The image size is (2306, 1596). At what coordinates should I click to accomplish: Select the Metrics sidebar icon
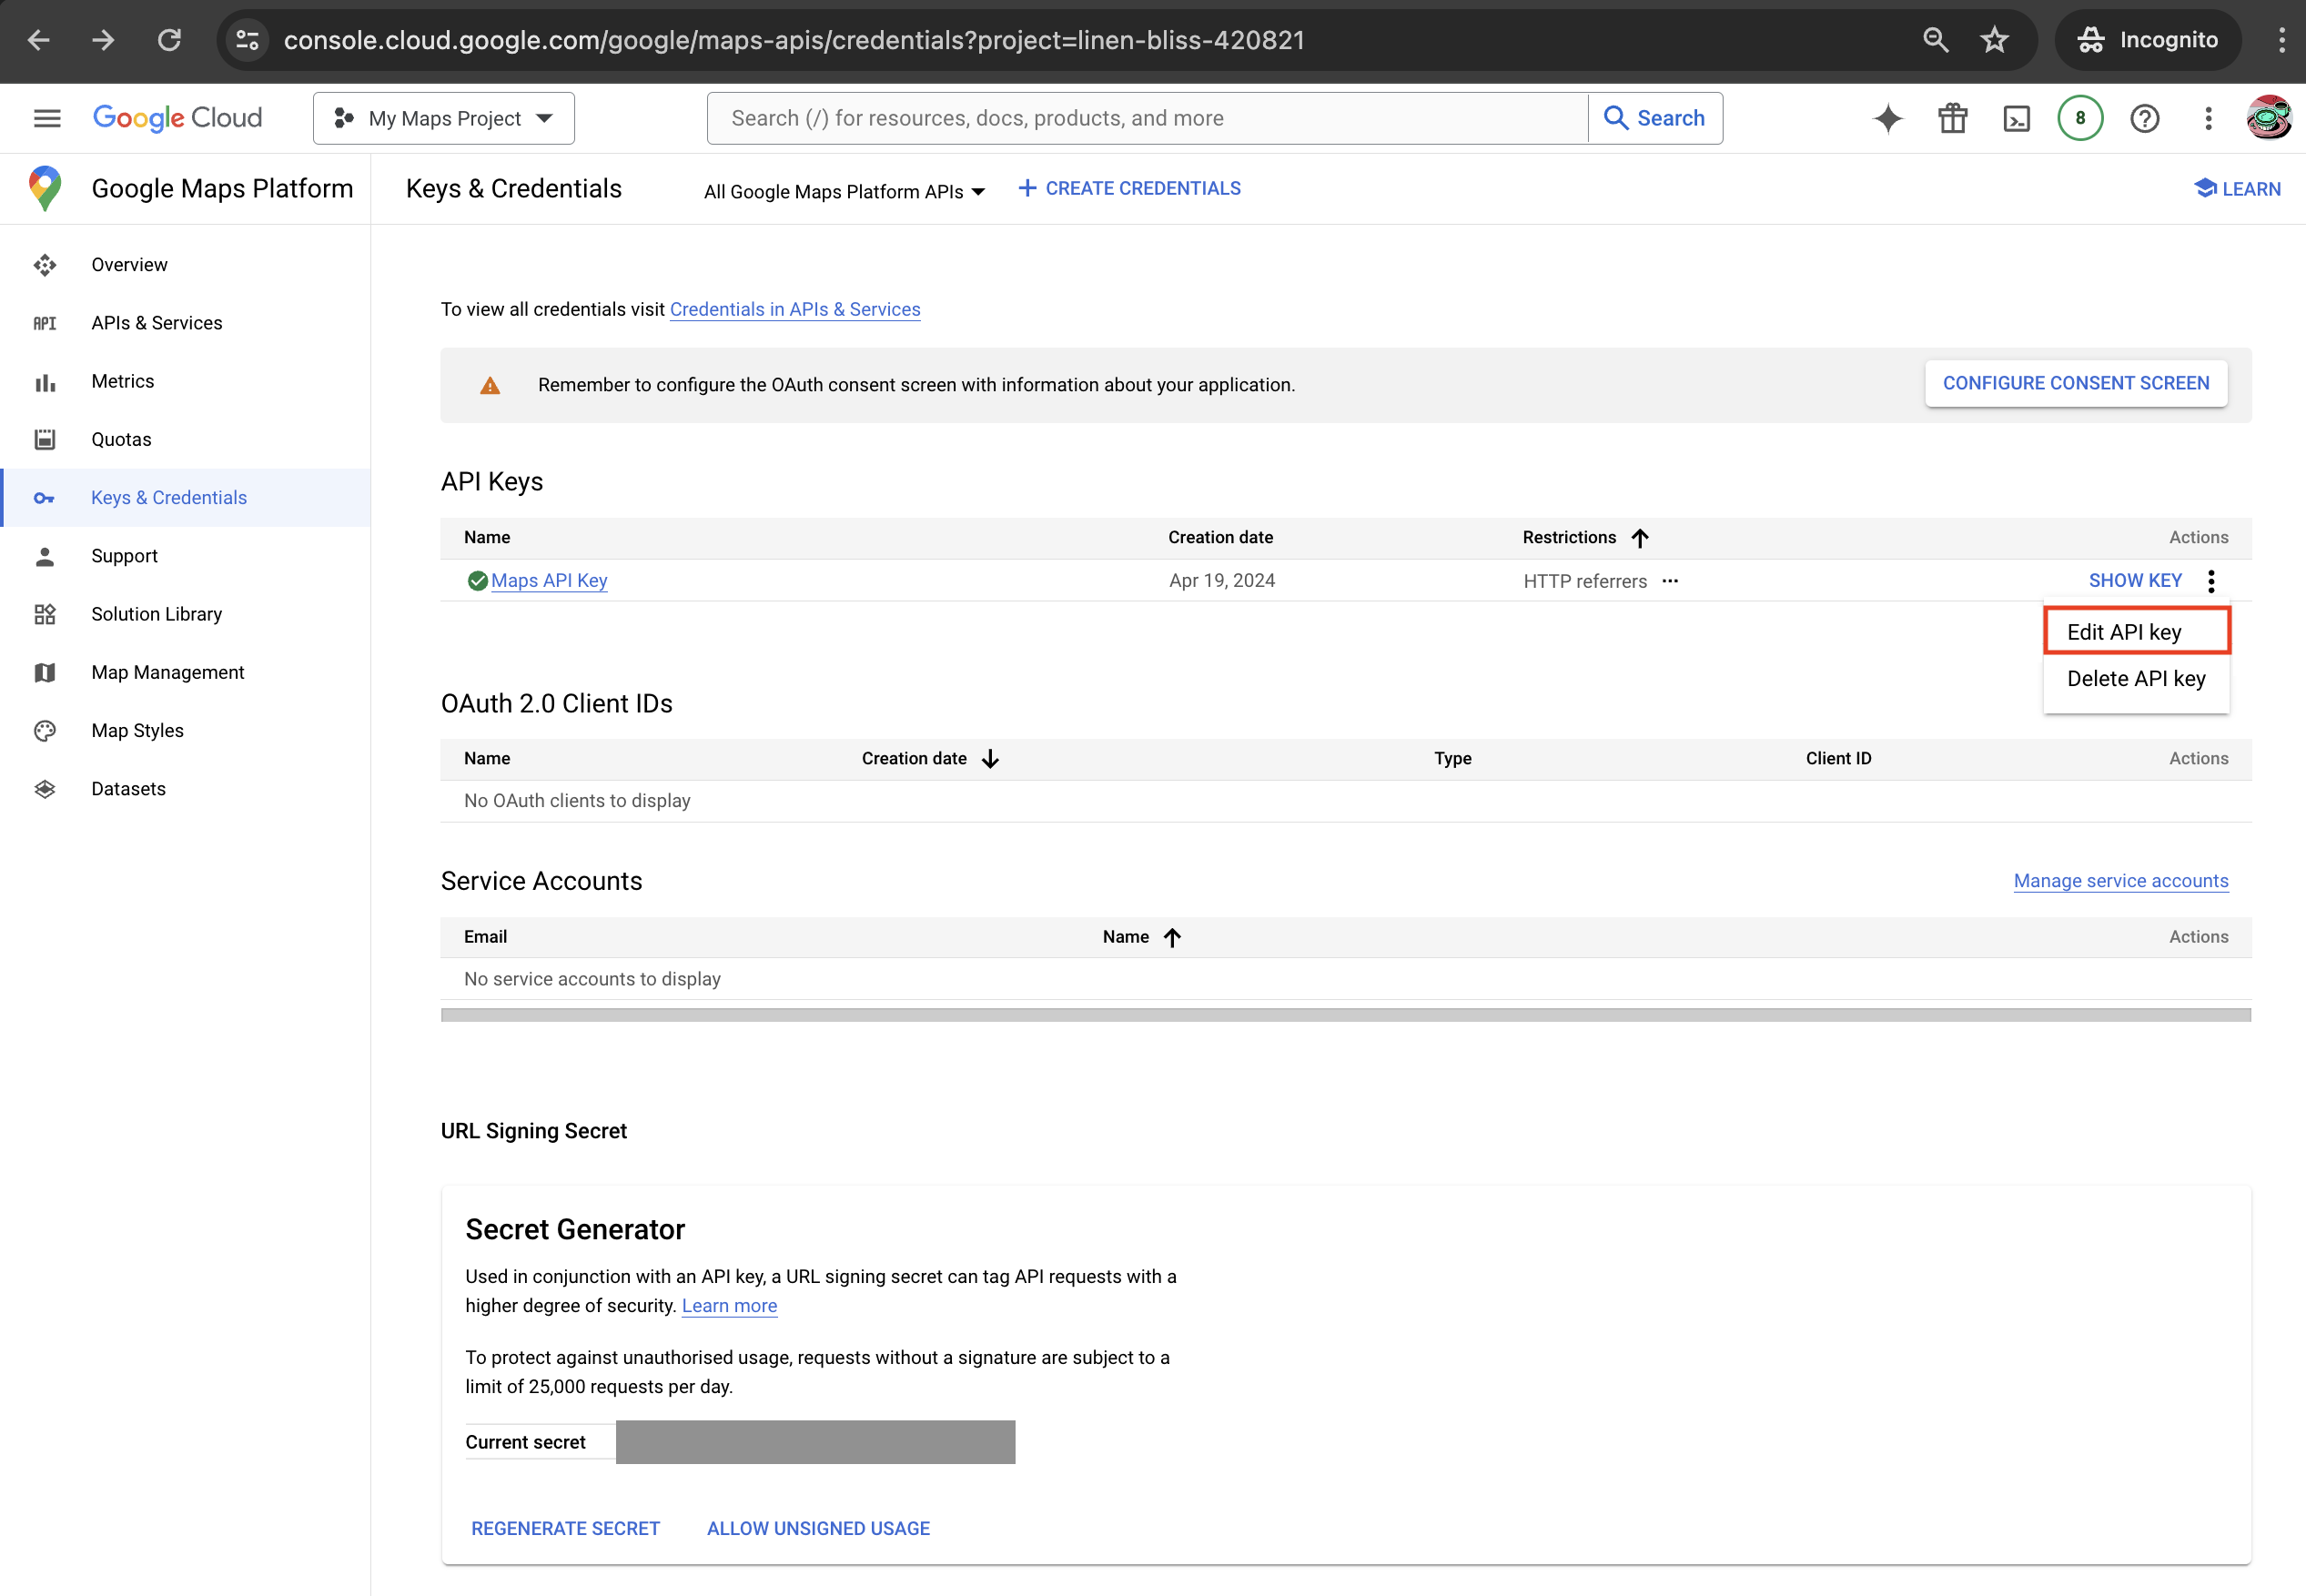coord(45,381)
